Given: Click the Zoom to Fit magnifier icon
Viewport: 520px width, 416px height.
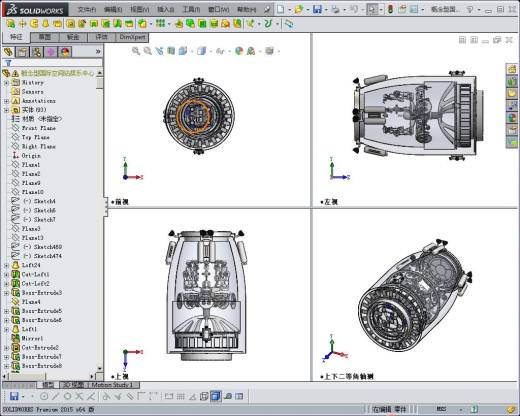Looking at the screenshot, I should (136, 51).
